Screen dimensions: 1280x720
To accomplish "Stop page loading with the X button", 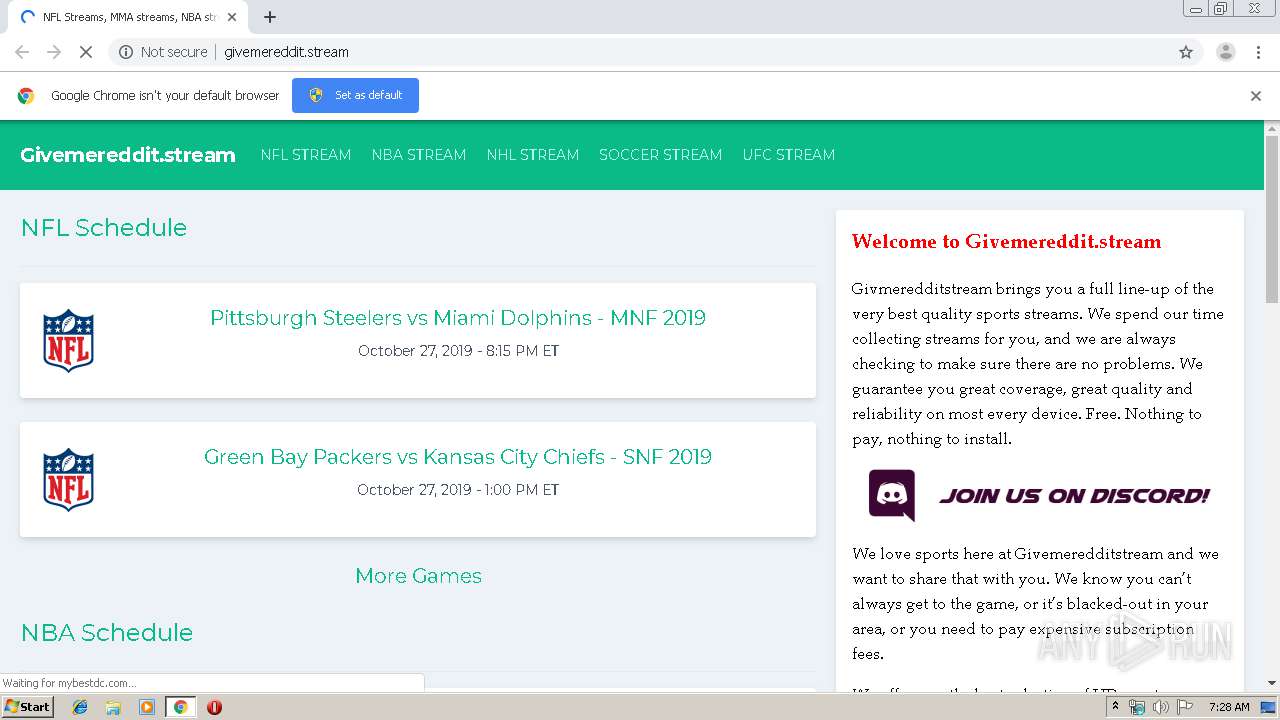I will tap(85, 52).
